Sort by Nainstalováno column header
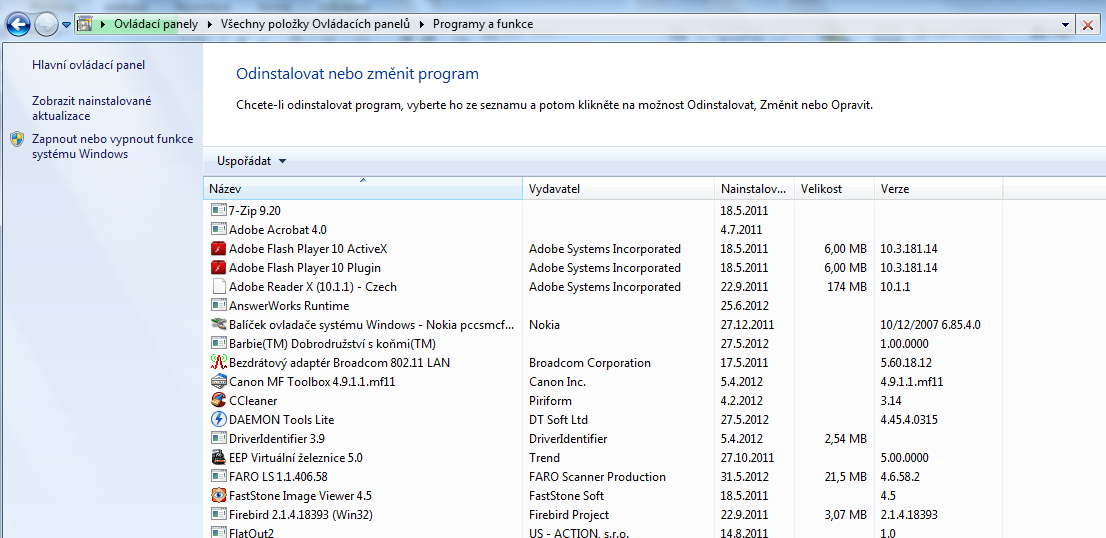 [x=754, y=189]
